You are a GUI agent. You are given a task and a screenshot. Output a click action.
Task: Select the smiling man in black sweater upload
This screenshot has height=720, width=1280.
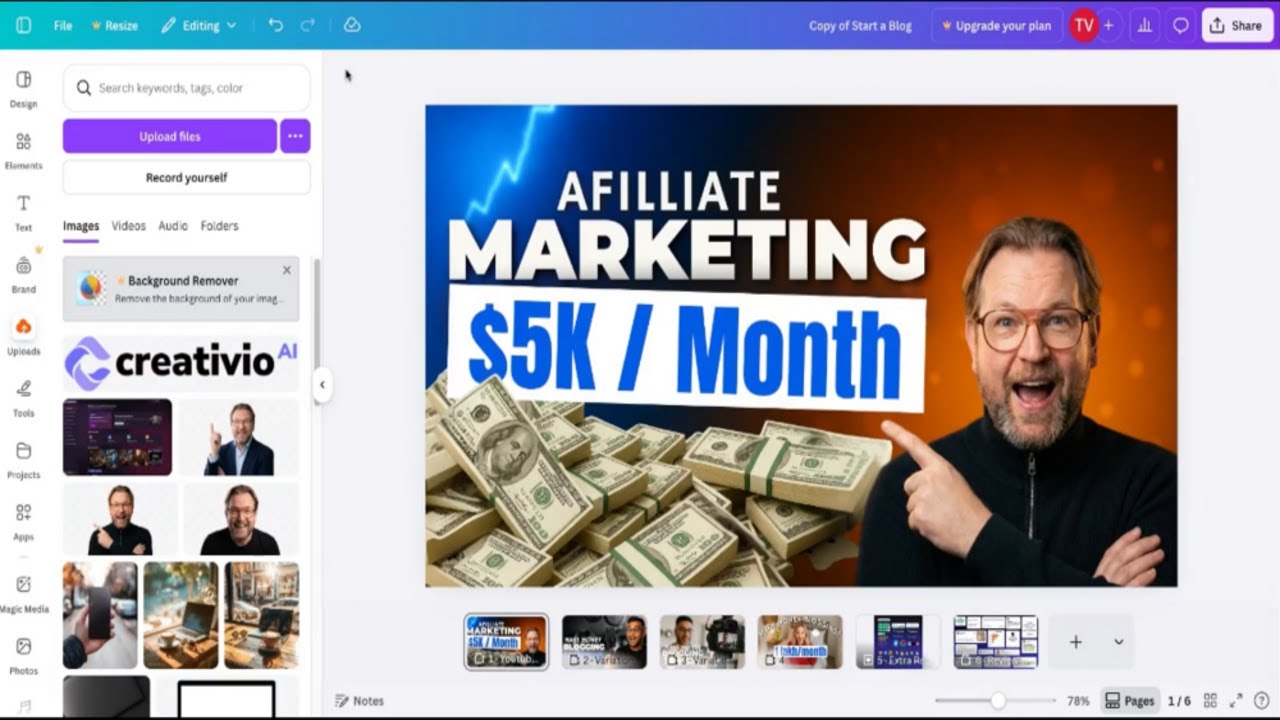pyautogui.click(x=241, y=519)
